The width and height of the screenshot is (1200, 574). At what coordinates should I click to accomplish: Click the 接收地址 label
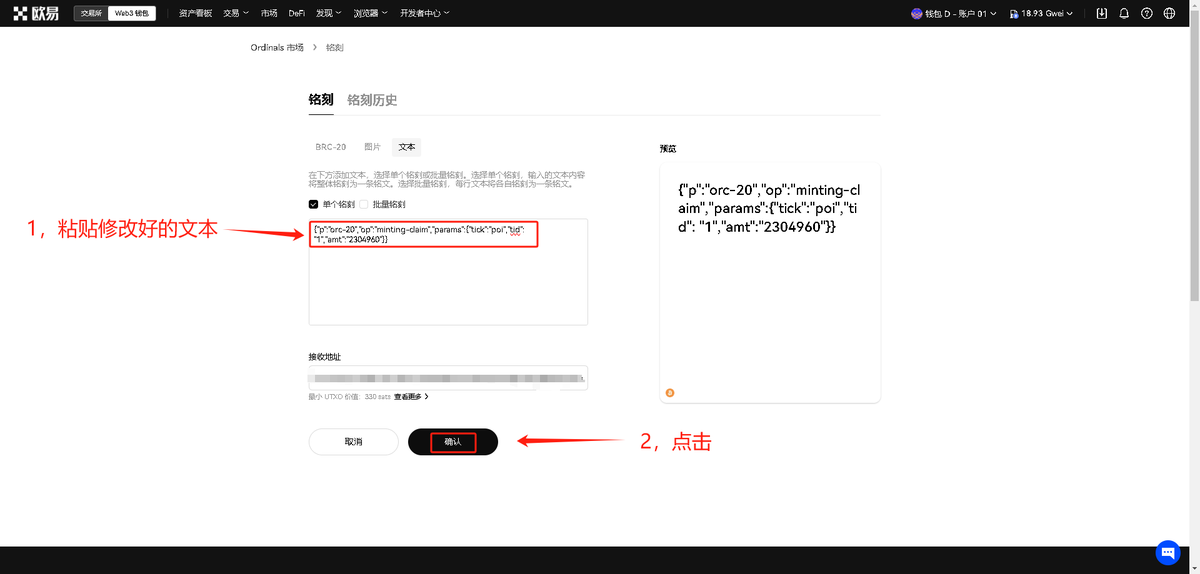(323, 356)
